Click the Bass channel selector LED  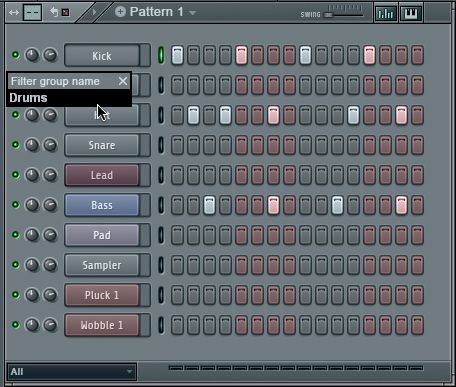pyautogui.click(x=161, y=205)
